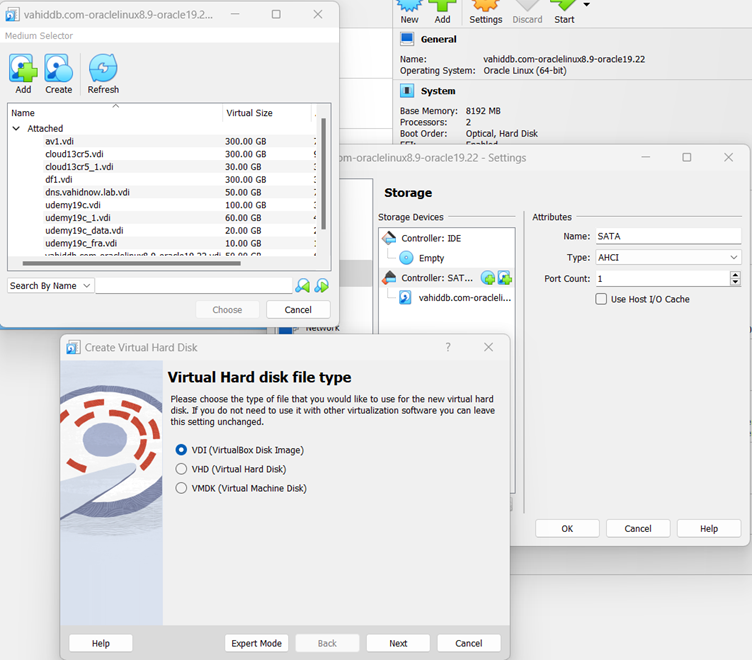The height and width of the screenshot is (660, 752).
Task: Switch to Expert Mode
Action: (x=257, y=643)
